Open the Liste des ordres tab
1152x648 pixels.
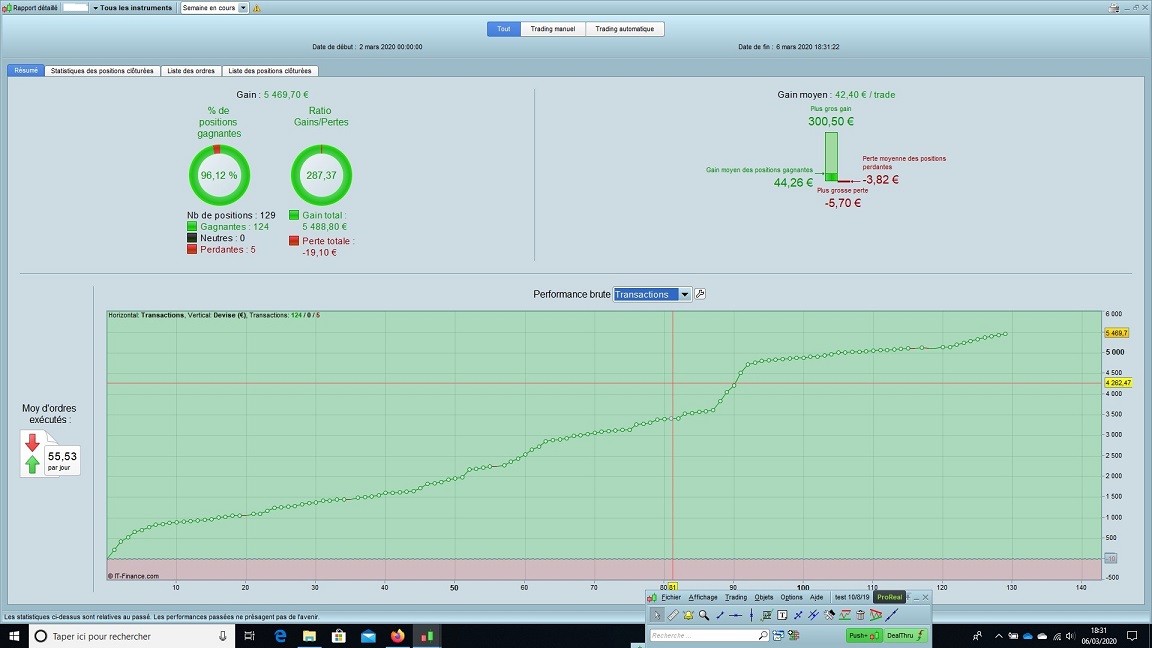[191, 71]
